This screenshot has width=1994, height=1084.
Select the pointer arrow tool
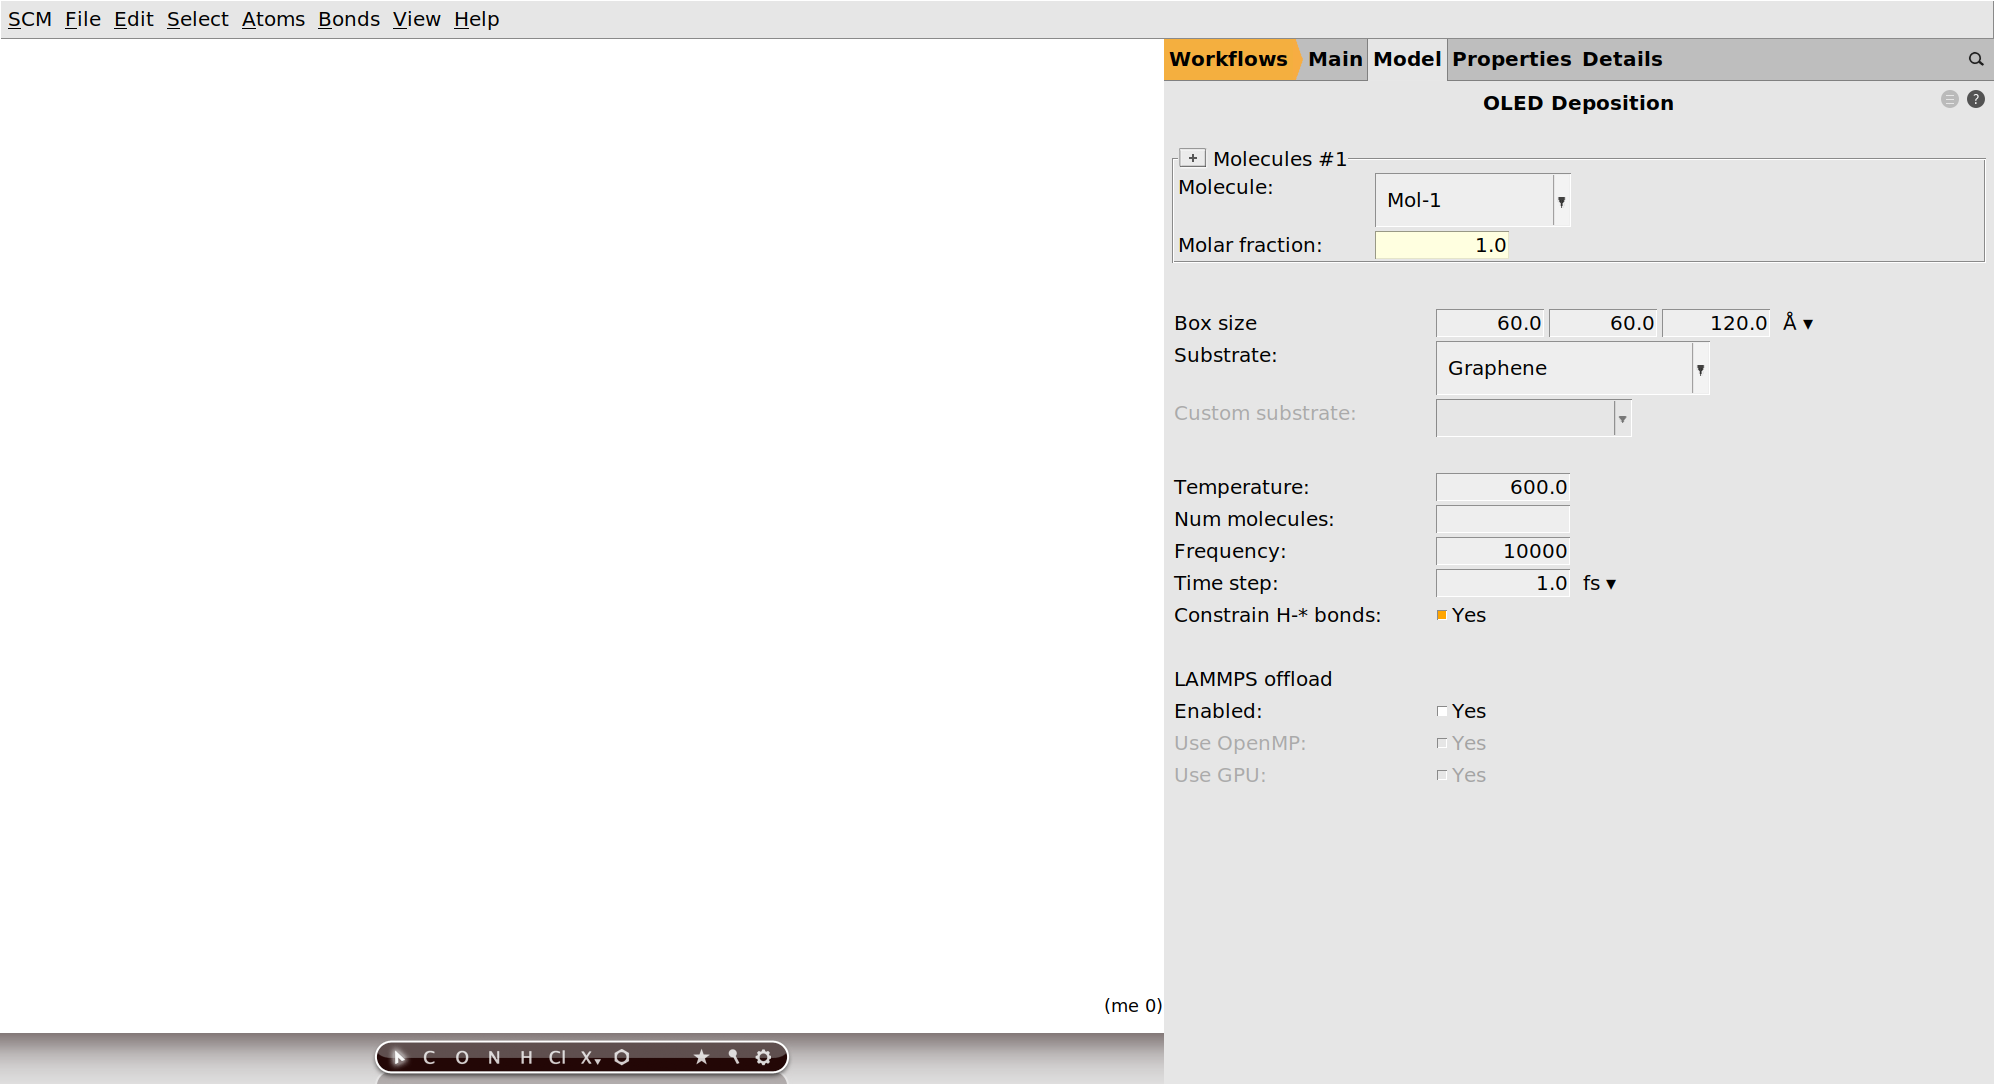[399, 1057]
